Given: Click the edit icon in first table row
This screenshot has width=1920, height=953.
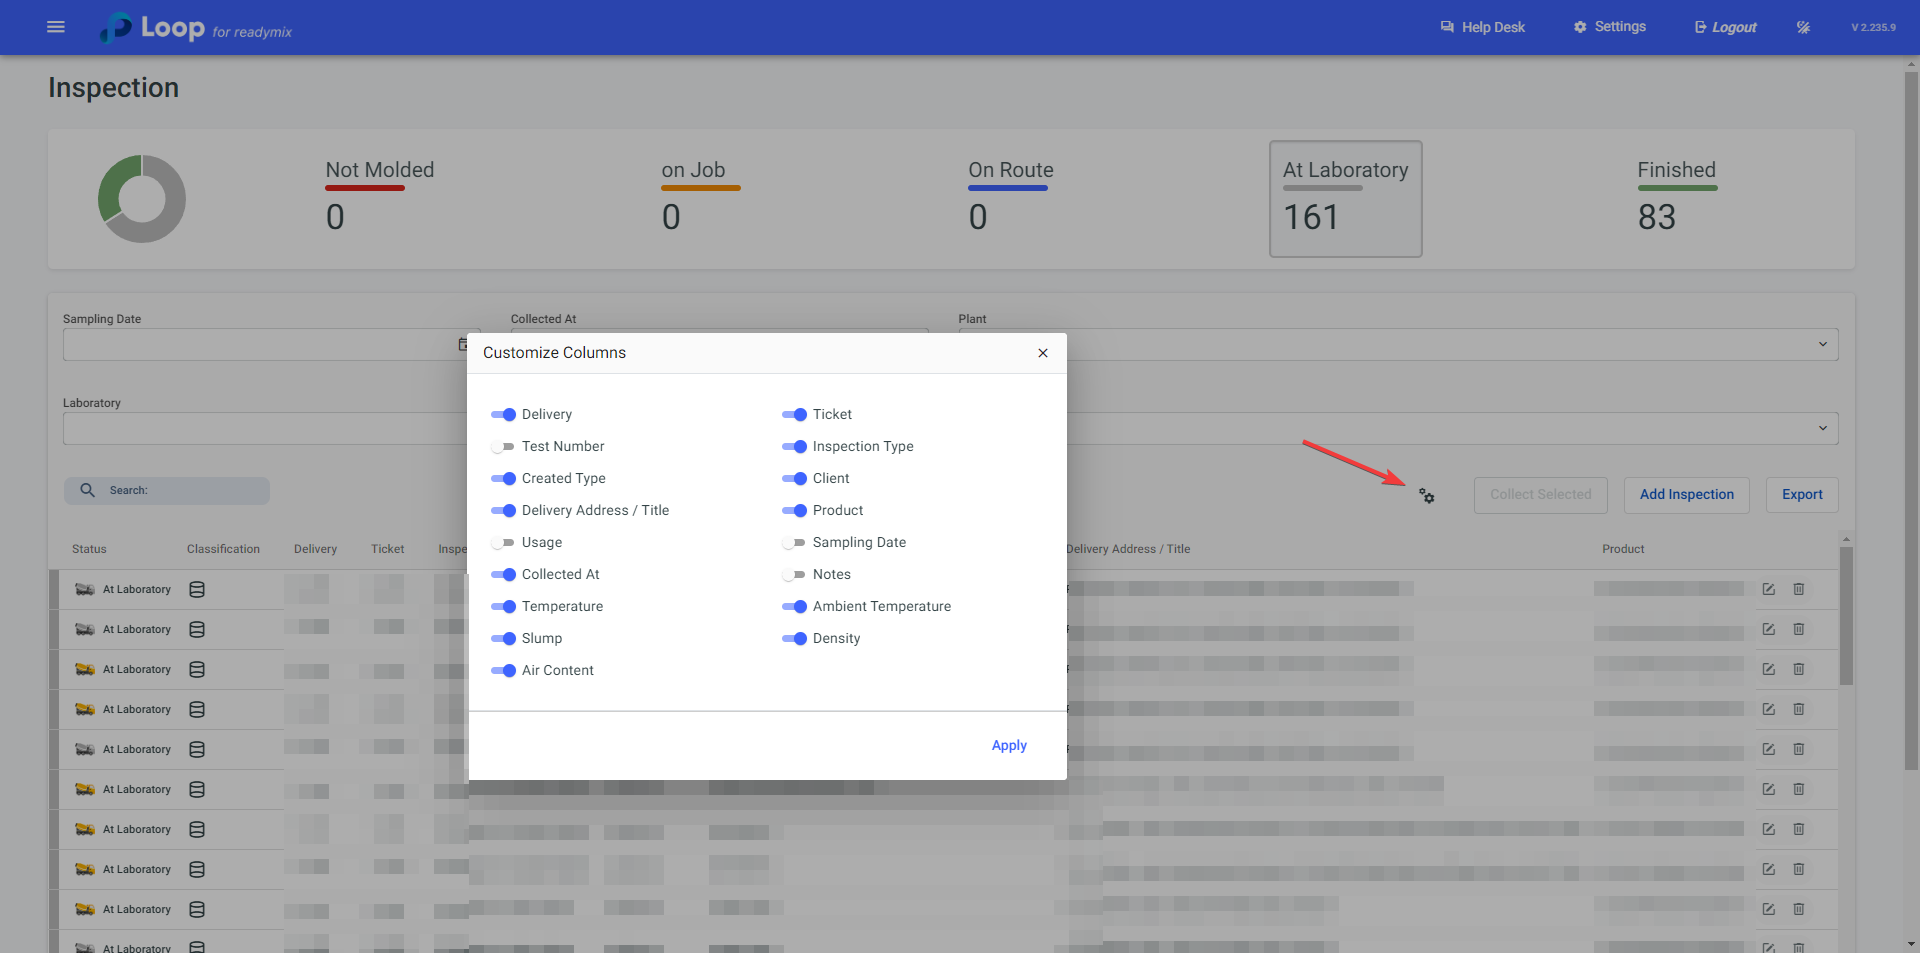Looking at the screenshot, I should coord(1768,589).
